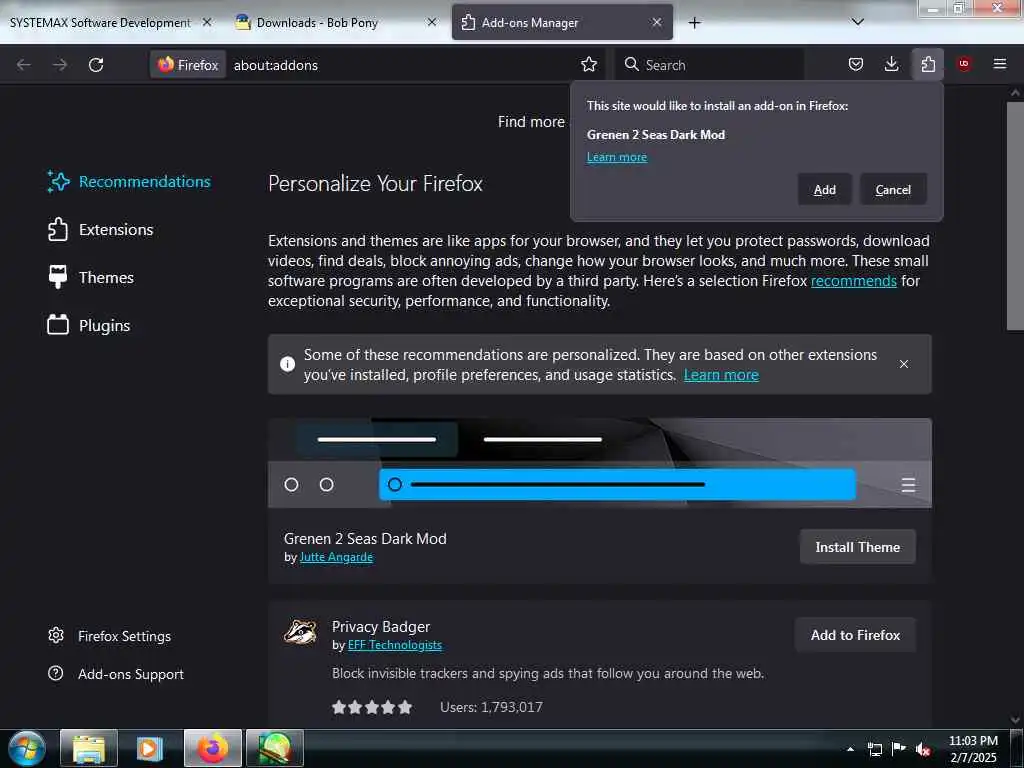
Task: Click the muted volume tray icon
Action: click(923, 749)
